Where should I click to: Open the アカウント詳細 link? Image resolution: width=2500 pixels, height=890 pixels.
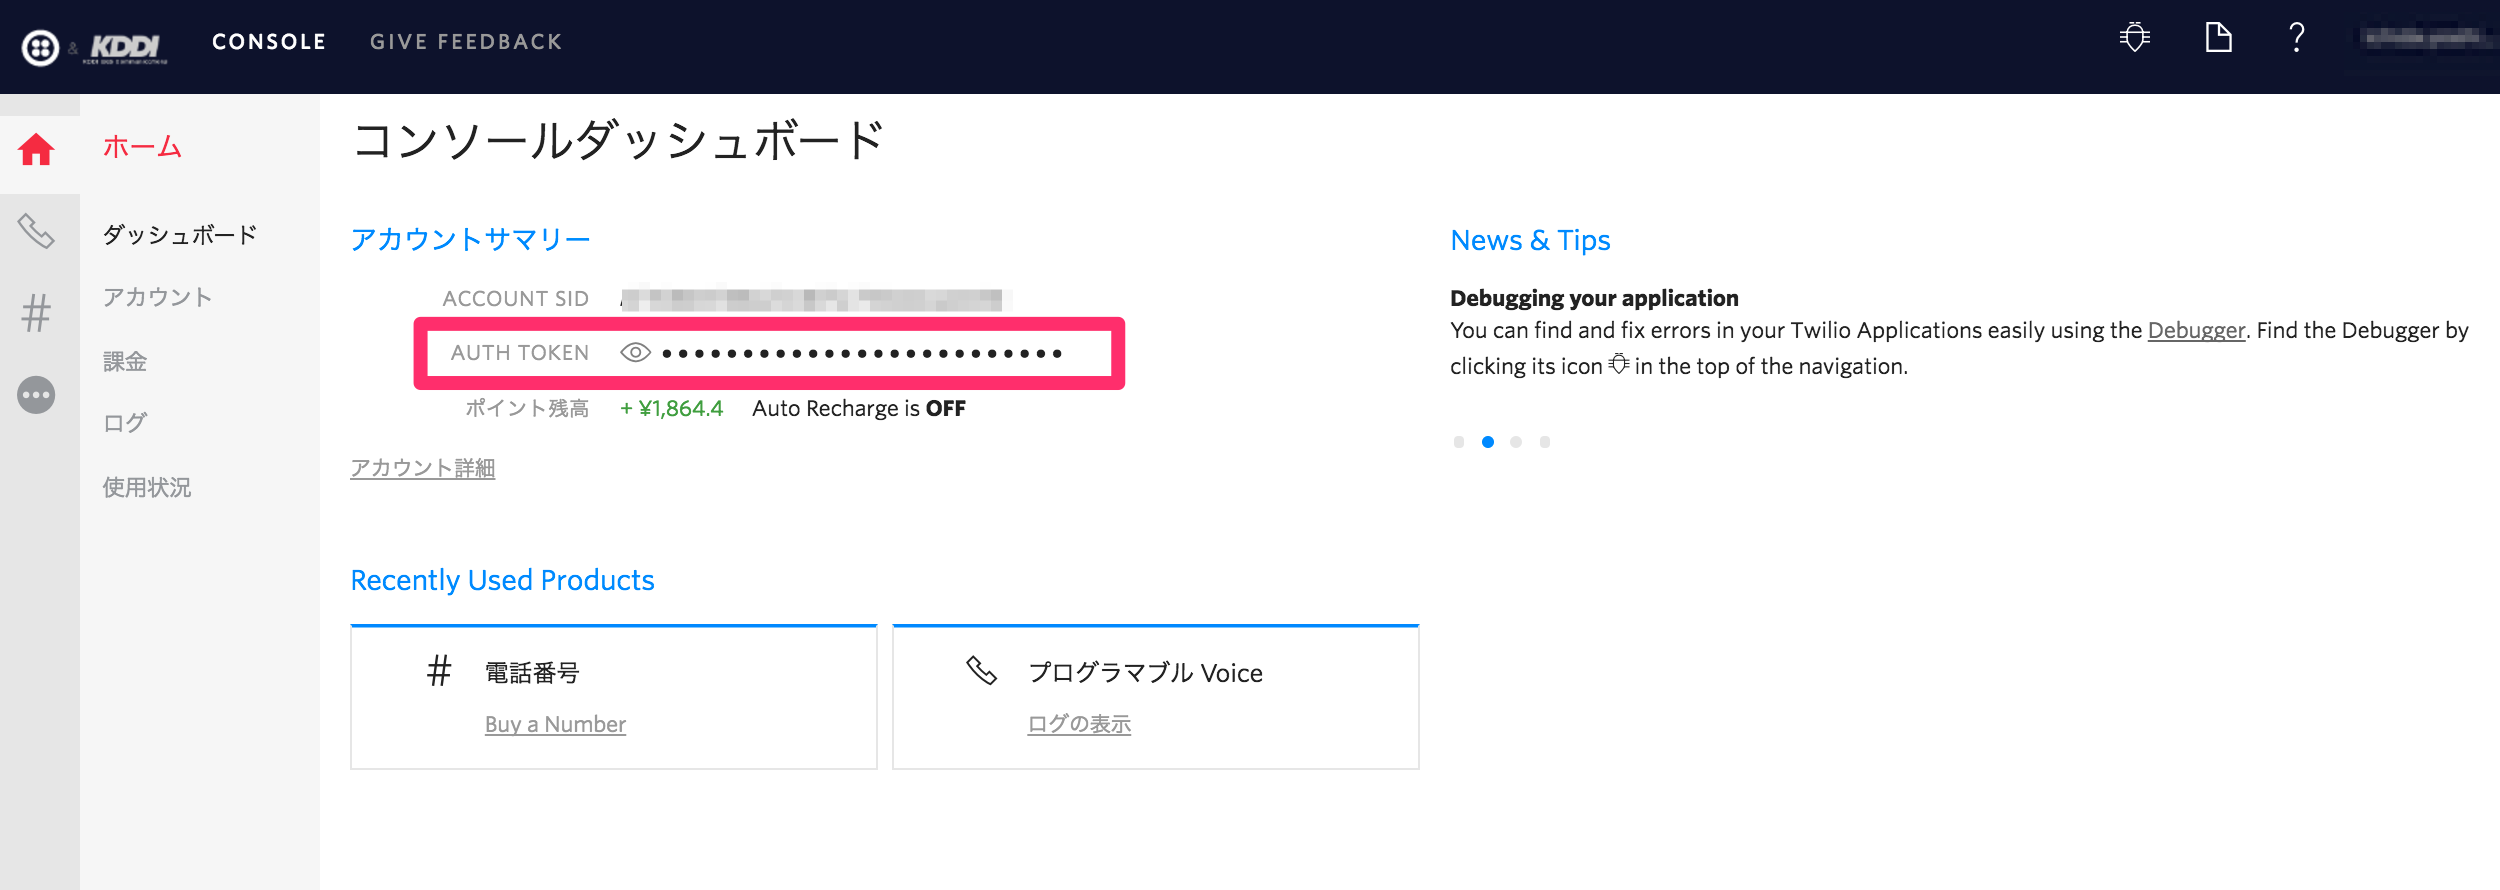422,468
